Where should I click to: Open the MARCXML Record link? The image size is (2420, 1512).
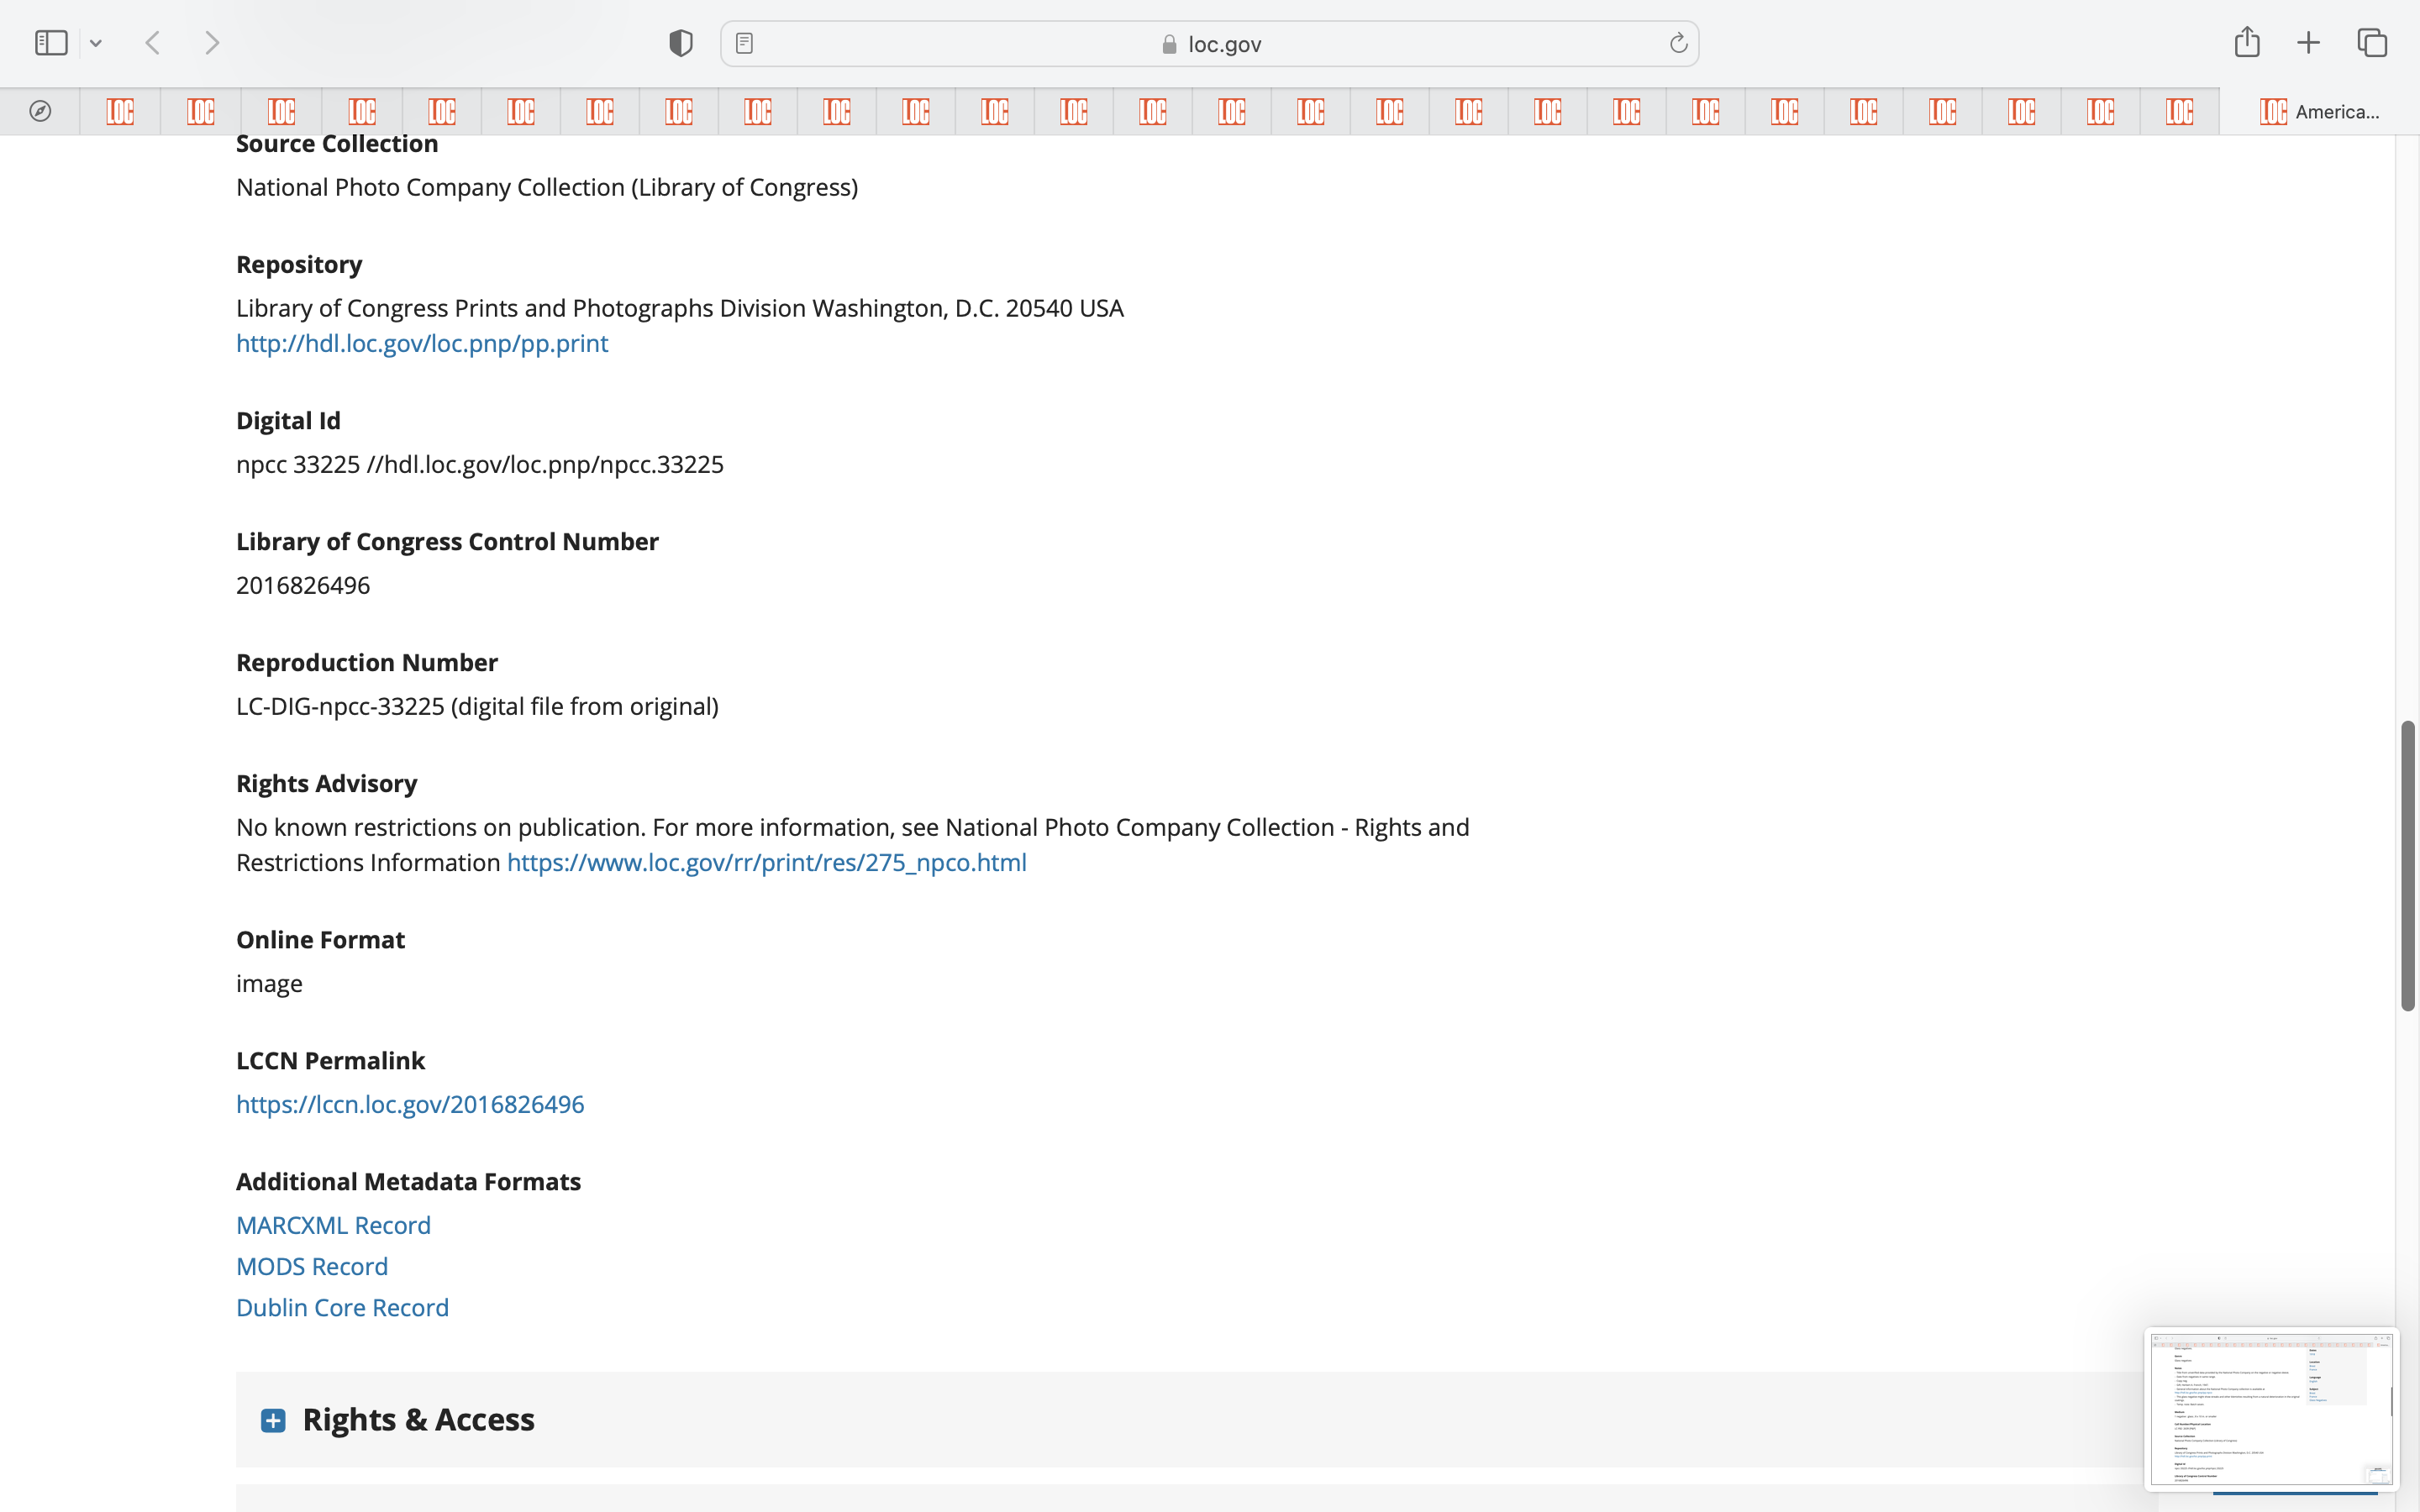click(333, 1225)
